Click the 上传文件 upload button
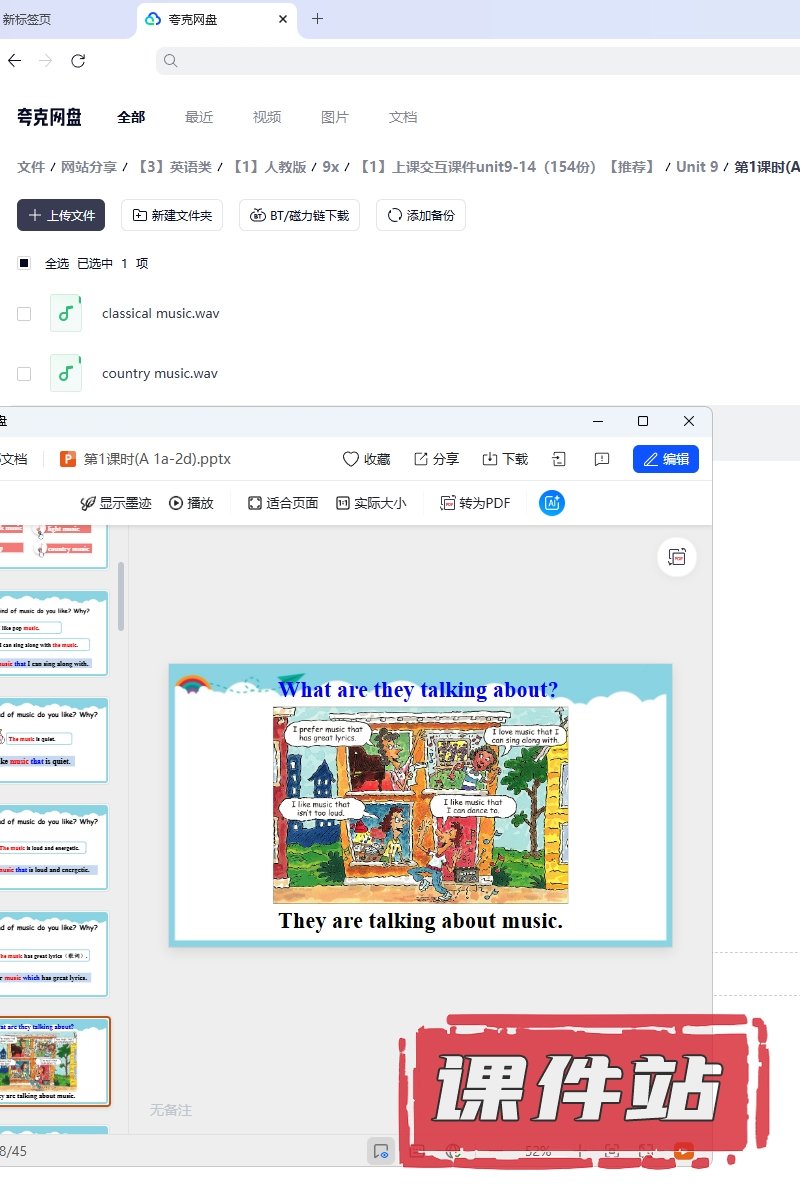This screenshot has height=1200, width=800. (61, 215)
